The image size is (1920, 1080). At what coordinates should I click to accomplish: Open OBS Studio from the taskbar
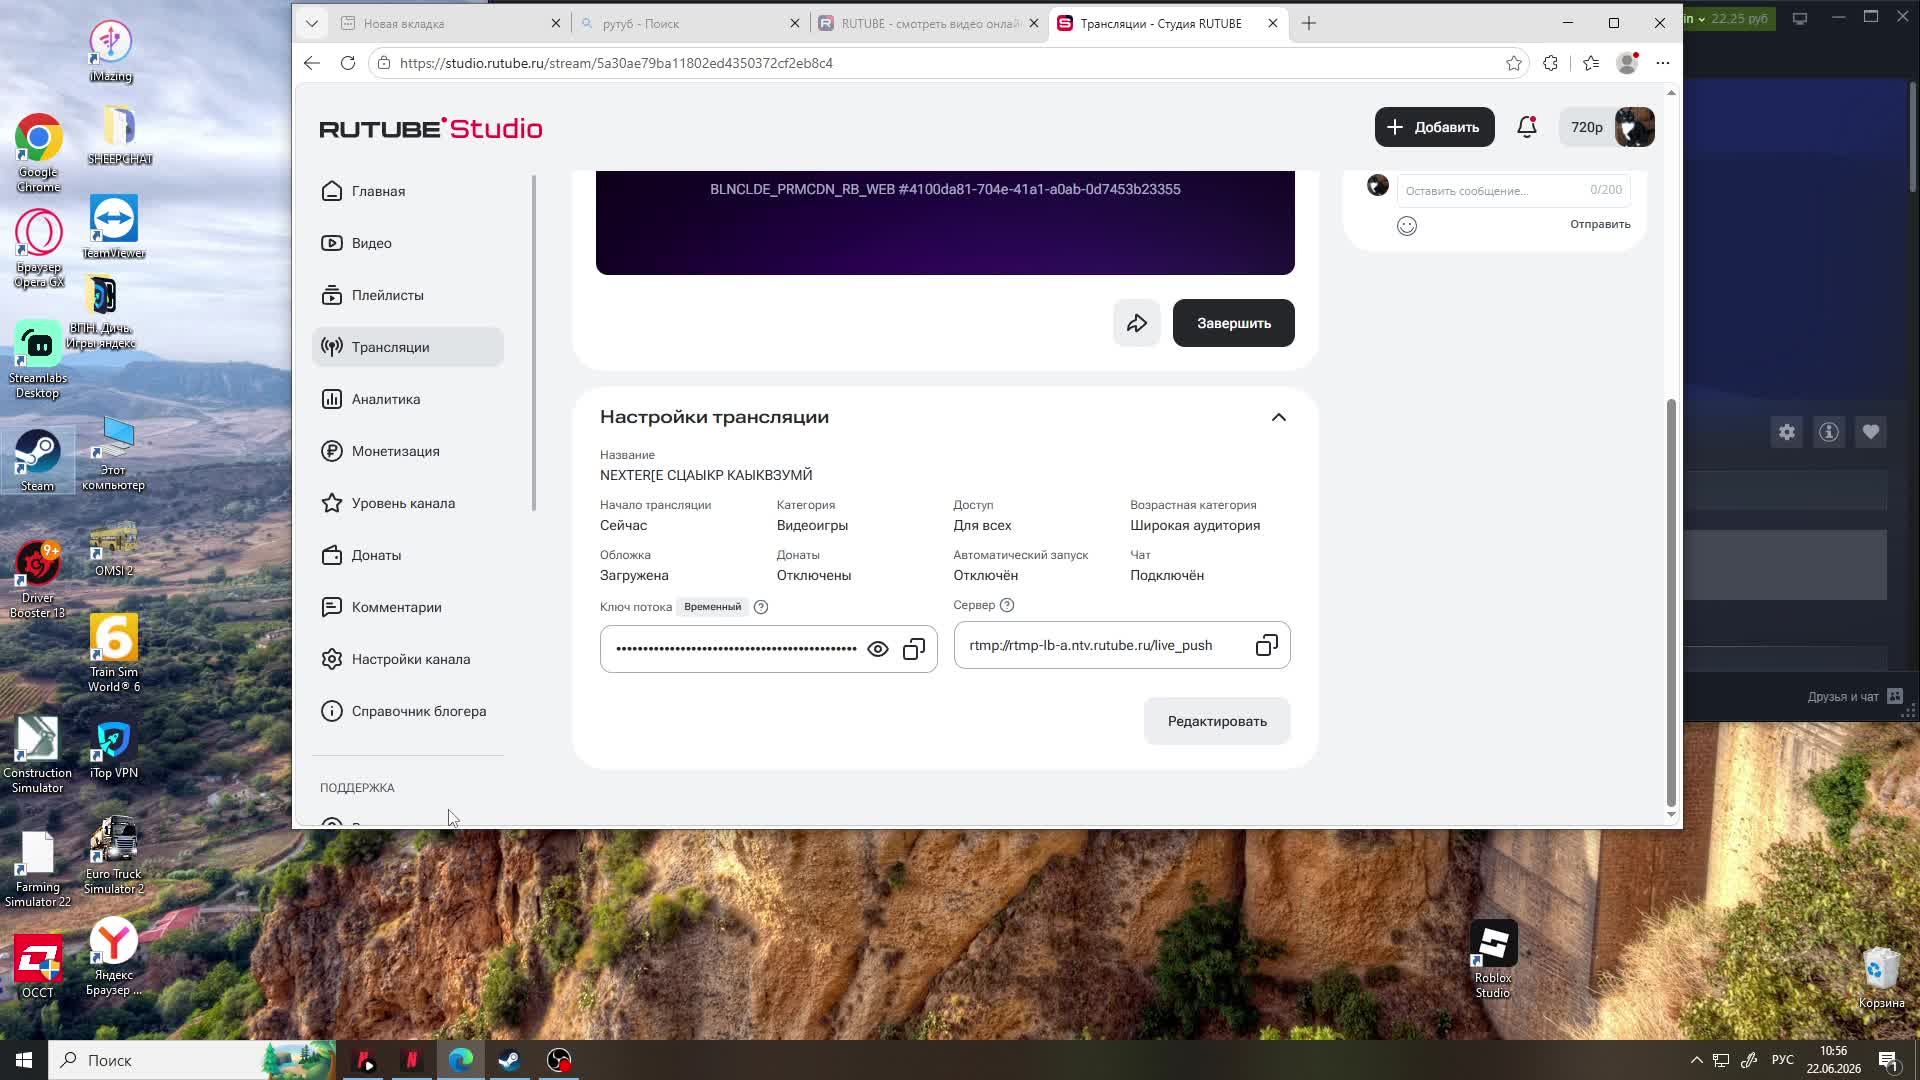559,1060
